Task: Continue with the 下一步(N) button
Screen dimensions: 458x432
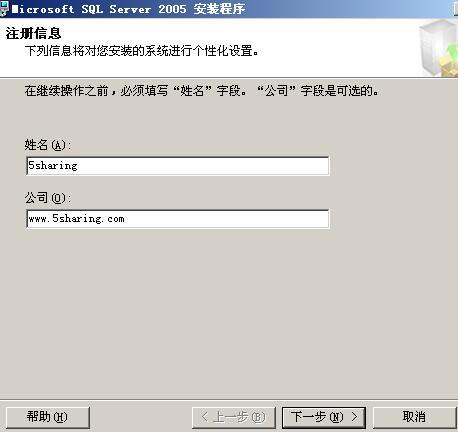Action: [x=324, y=417]
